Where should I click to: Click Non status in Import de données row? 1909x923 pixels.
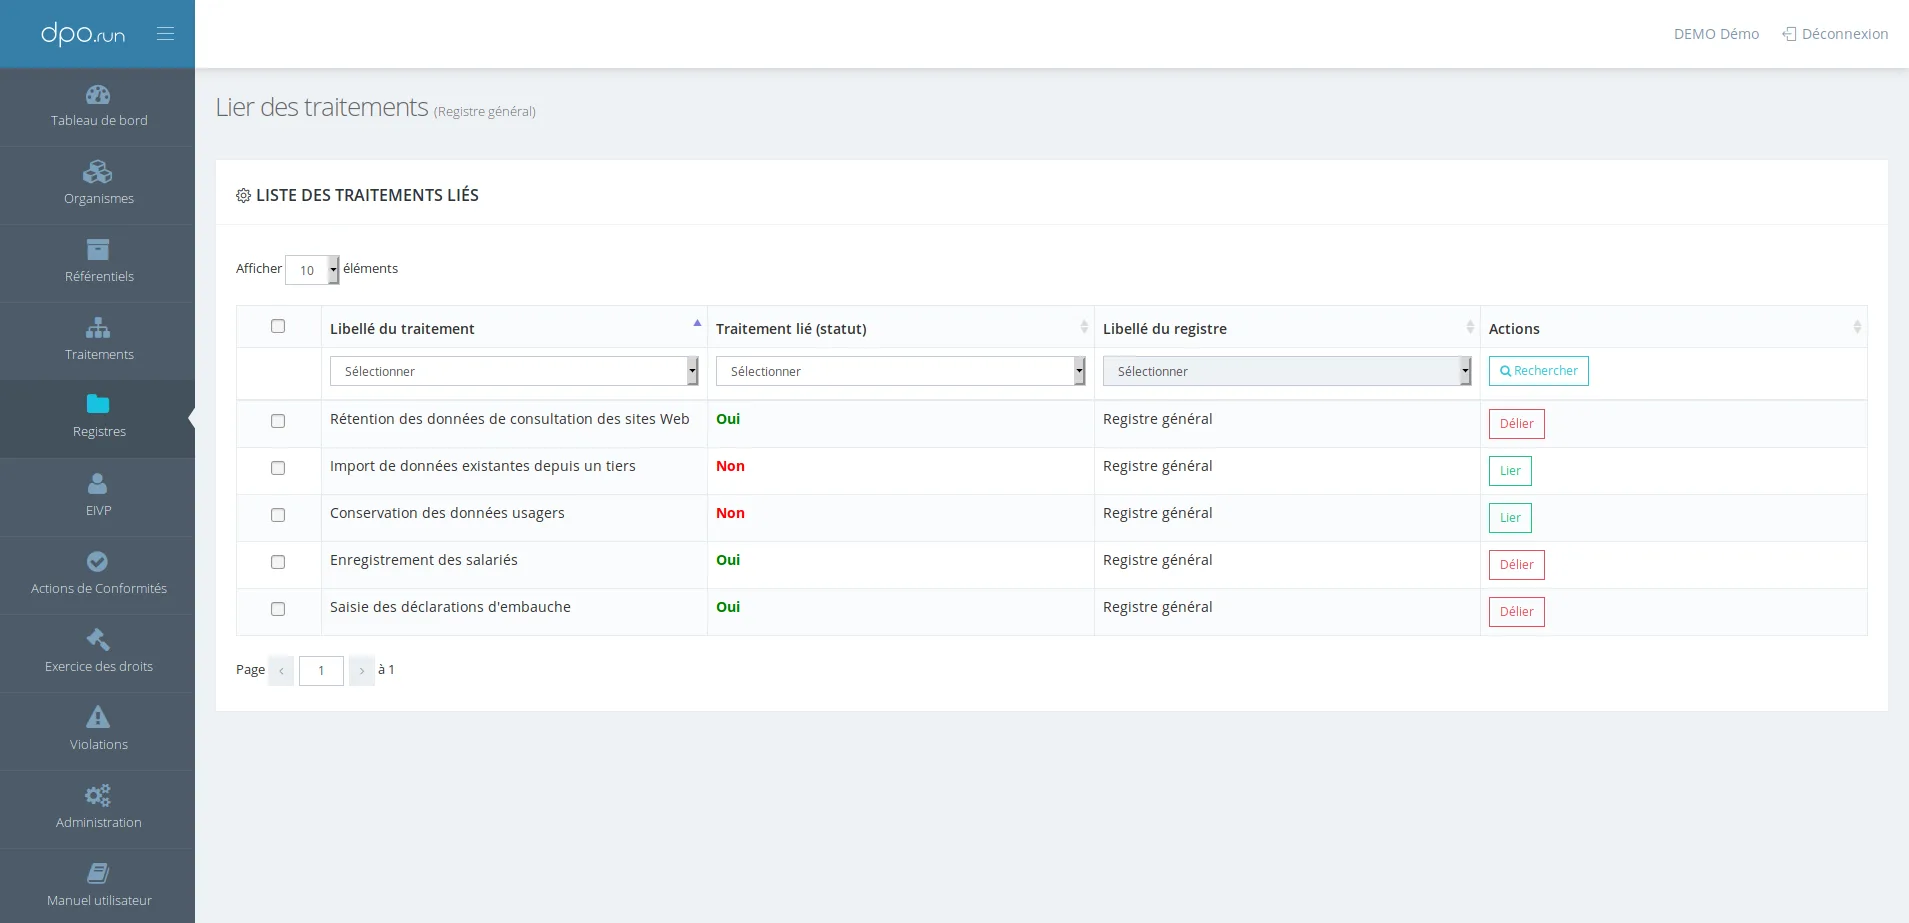pos(730,466)
